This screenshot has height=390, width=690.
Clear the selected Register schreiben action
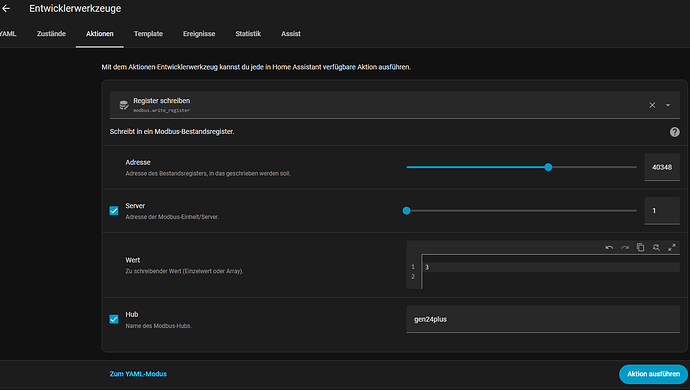[652, 105]
